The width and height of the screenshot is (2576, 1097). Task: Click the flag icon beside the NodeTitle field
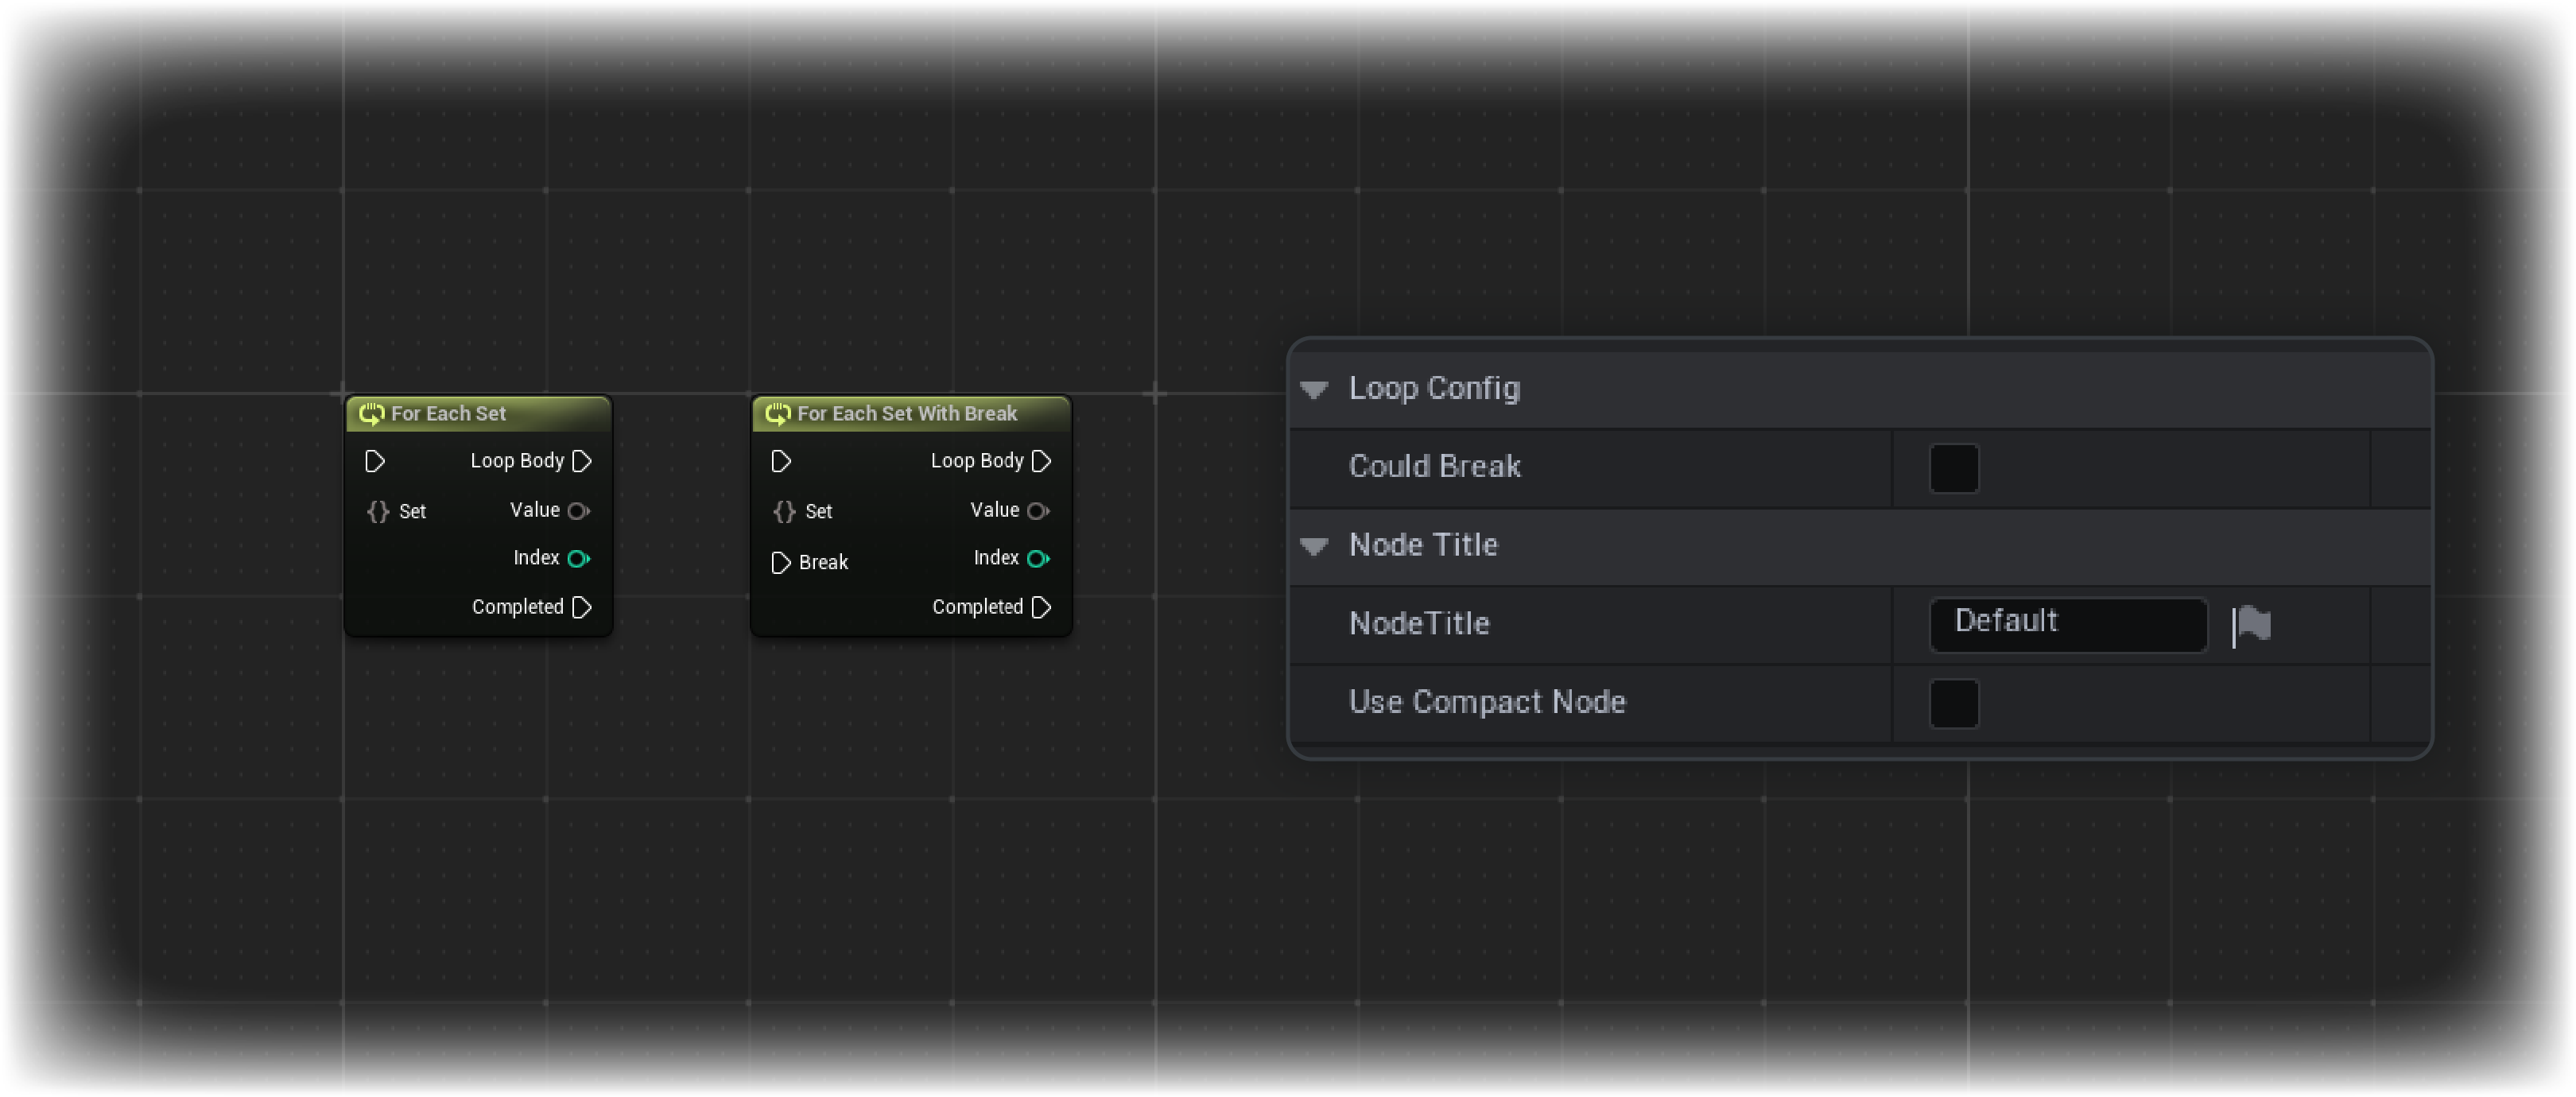pyautogui.click(x=2252, y=624)
